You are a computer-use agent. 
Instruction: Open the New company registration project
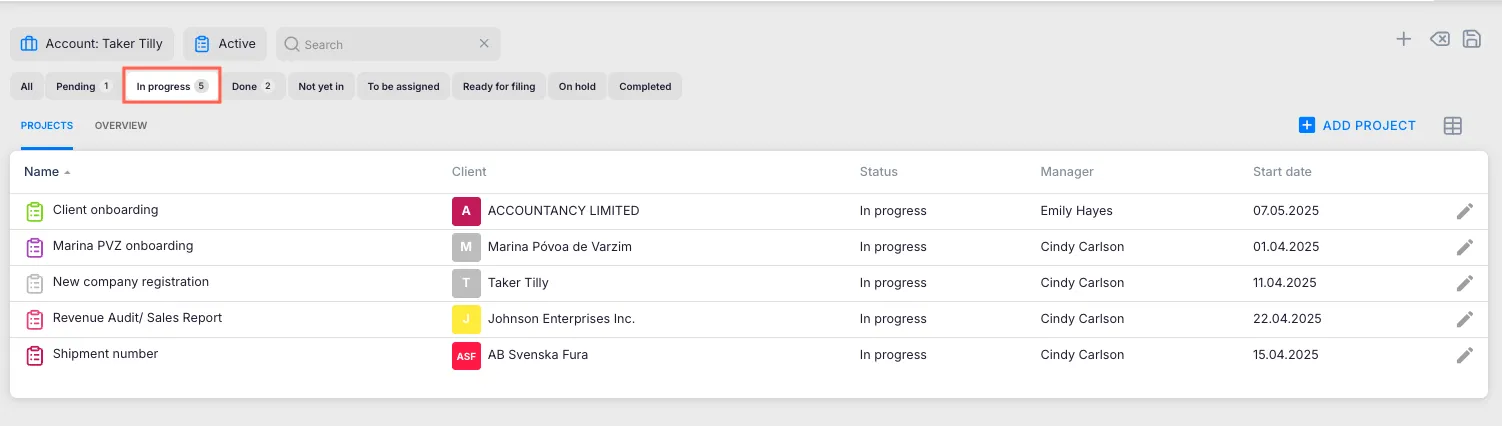[131, 282]
